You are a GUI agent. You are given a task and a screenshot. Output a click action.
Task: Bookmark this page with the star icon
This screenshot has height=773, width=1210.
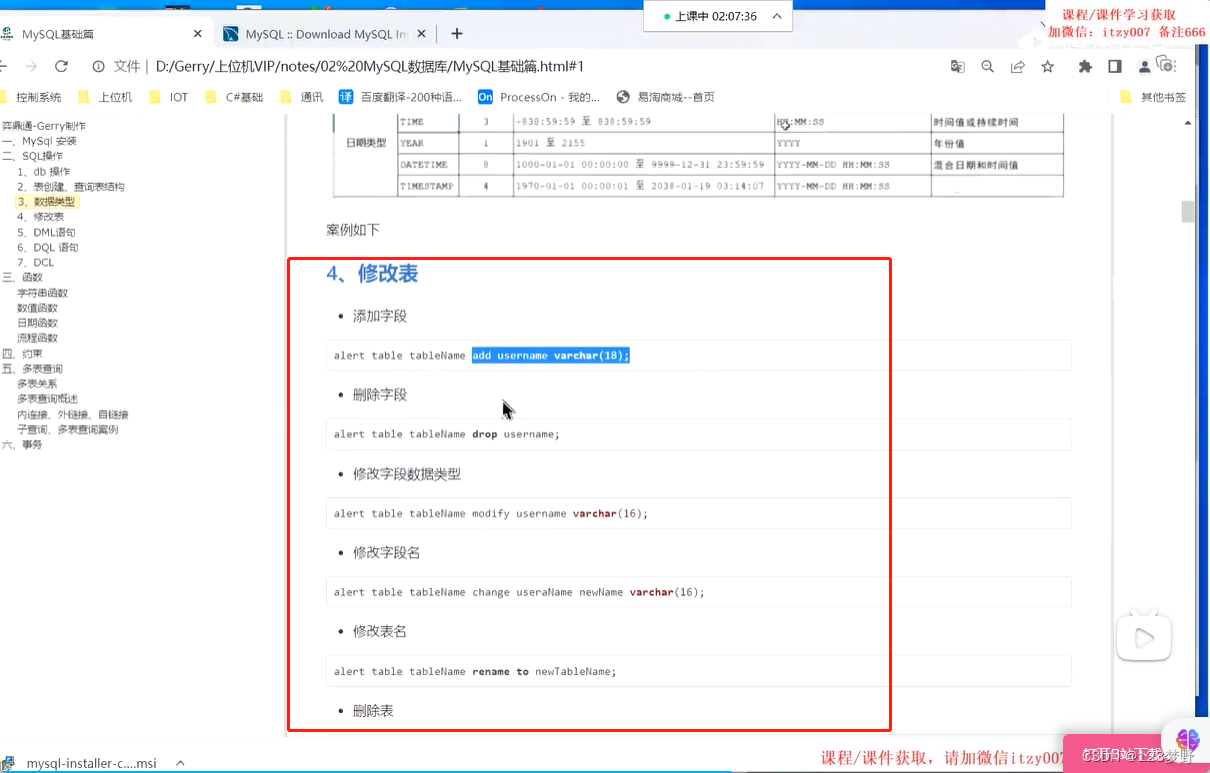click(1047, 66)
